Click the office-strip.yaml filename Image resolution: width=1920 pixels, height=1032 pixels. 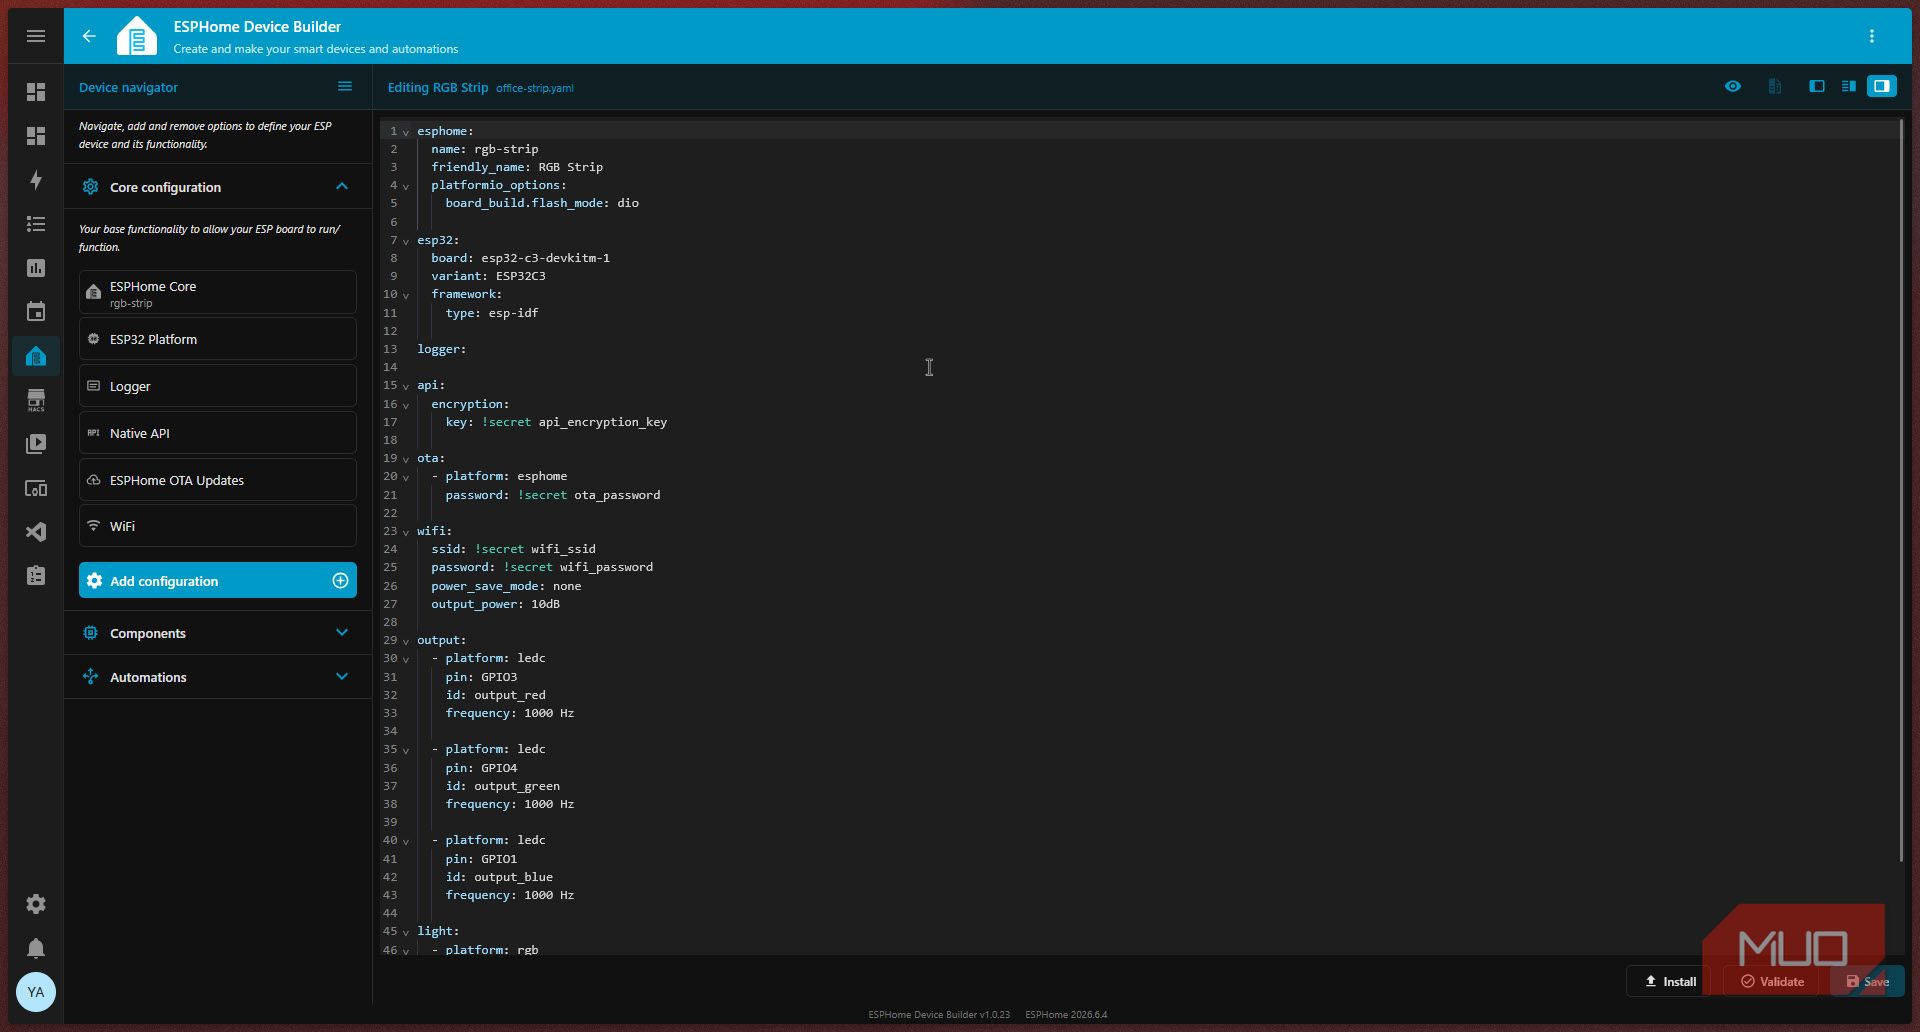coord(535,88)
